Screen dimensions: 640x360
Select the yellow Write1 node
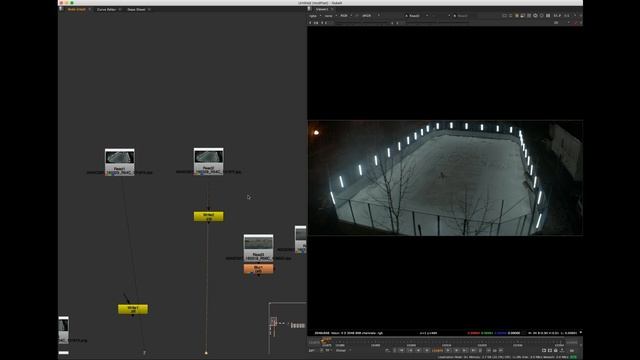click(x=133, y=309)
